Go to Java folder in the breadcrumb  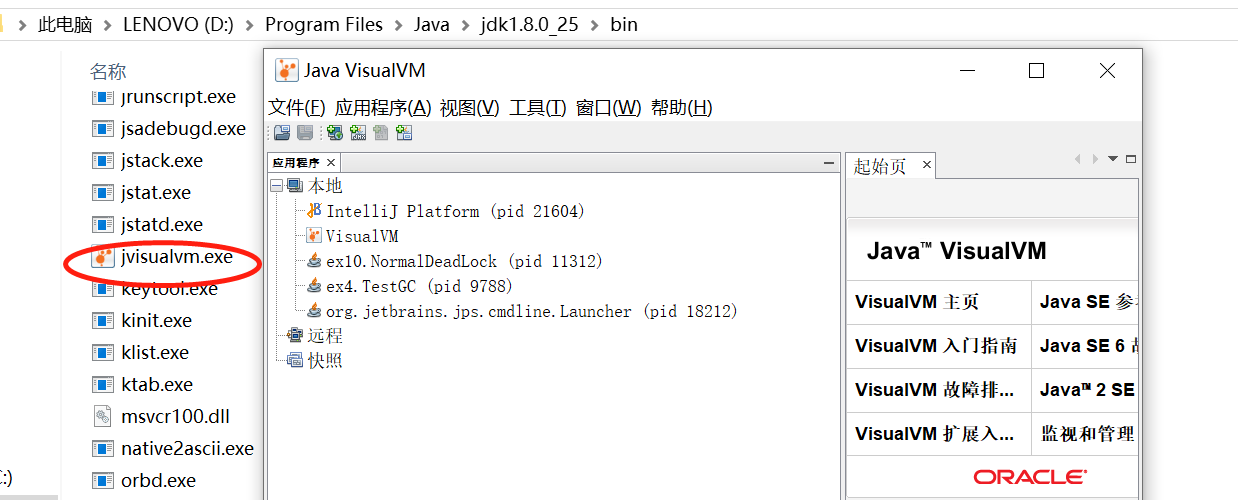[x=432, y=24]
